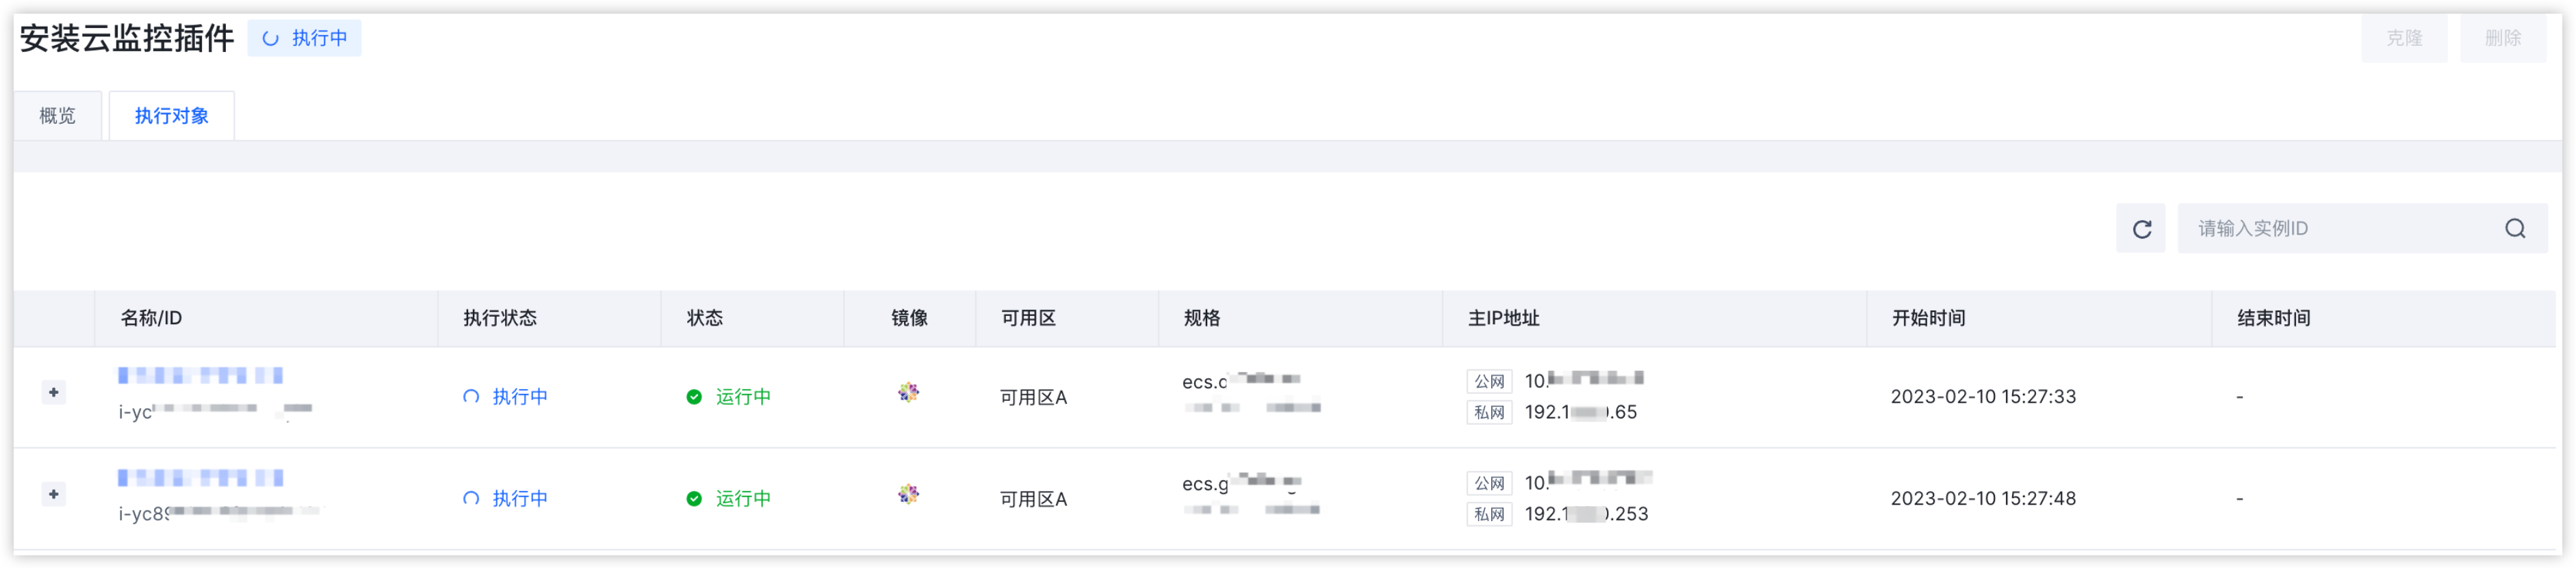Click the image icon in first row

click(908, 392)
